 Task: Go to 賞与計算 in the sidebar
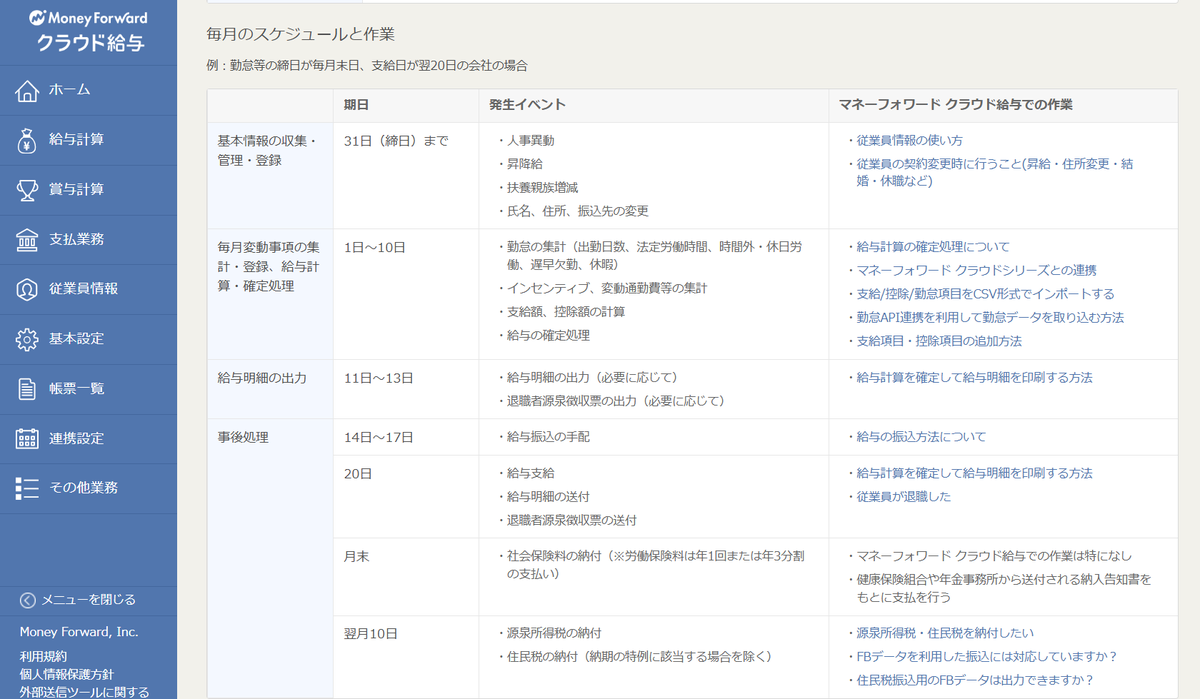pos(88,190)
